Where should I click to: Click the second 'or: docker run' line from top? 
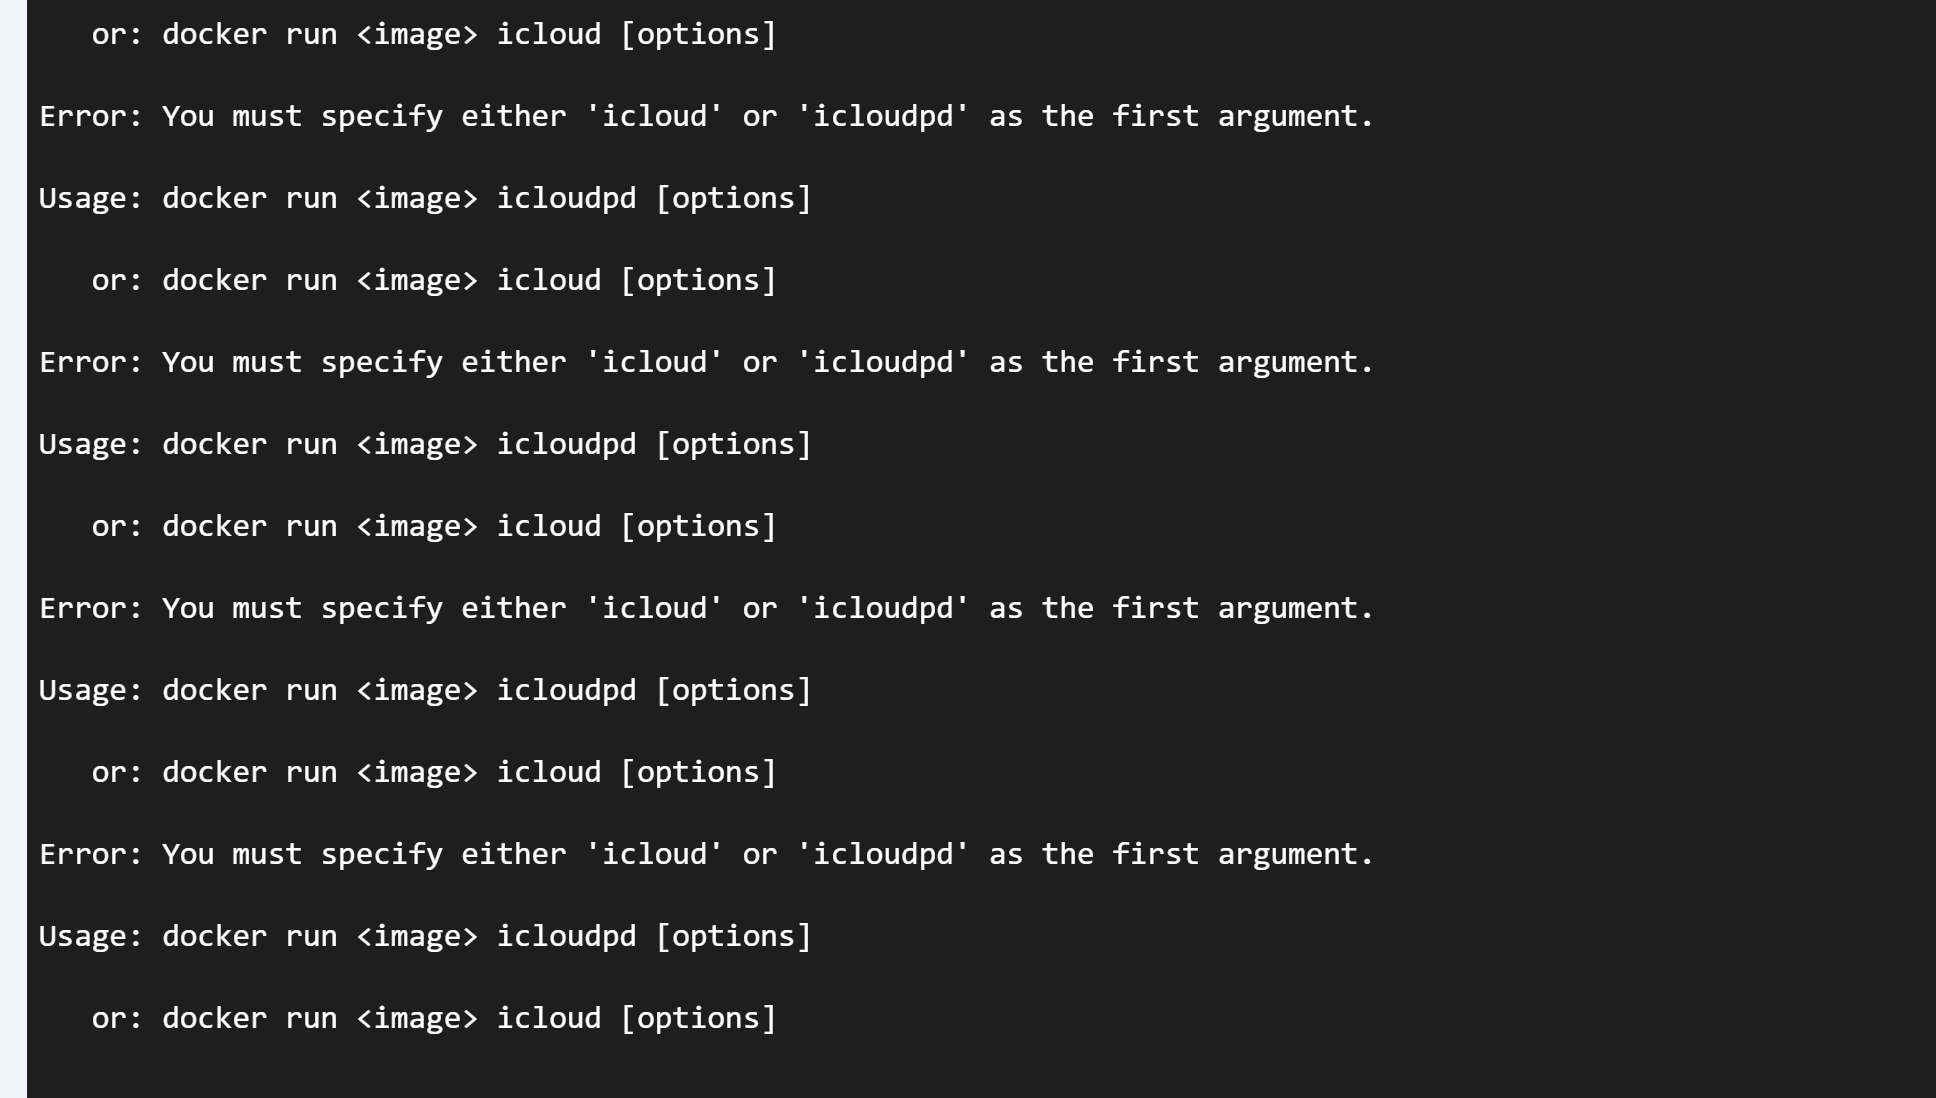click(x=434, y=280)
